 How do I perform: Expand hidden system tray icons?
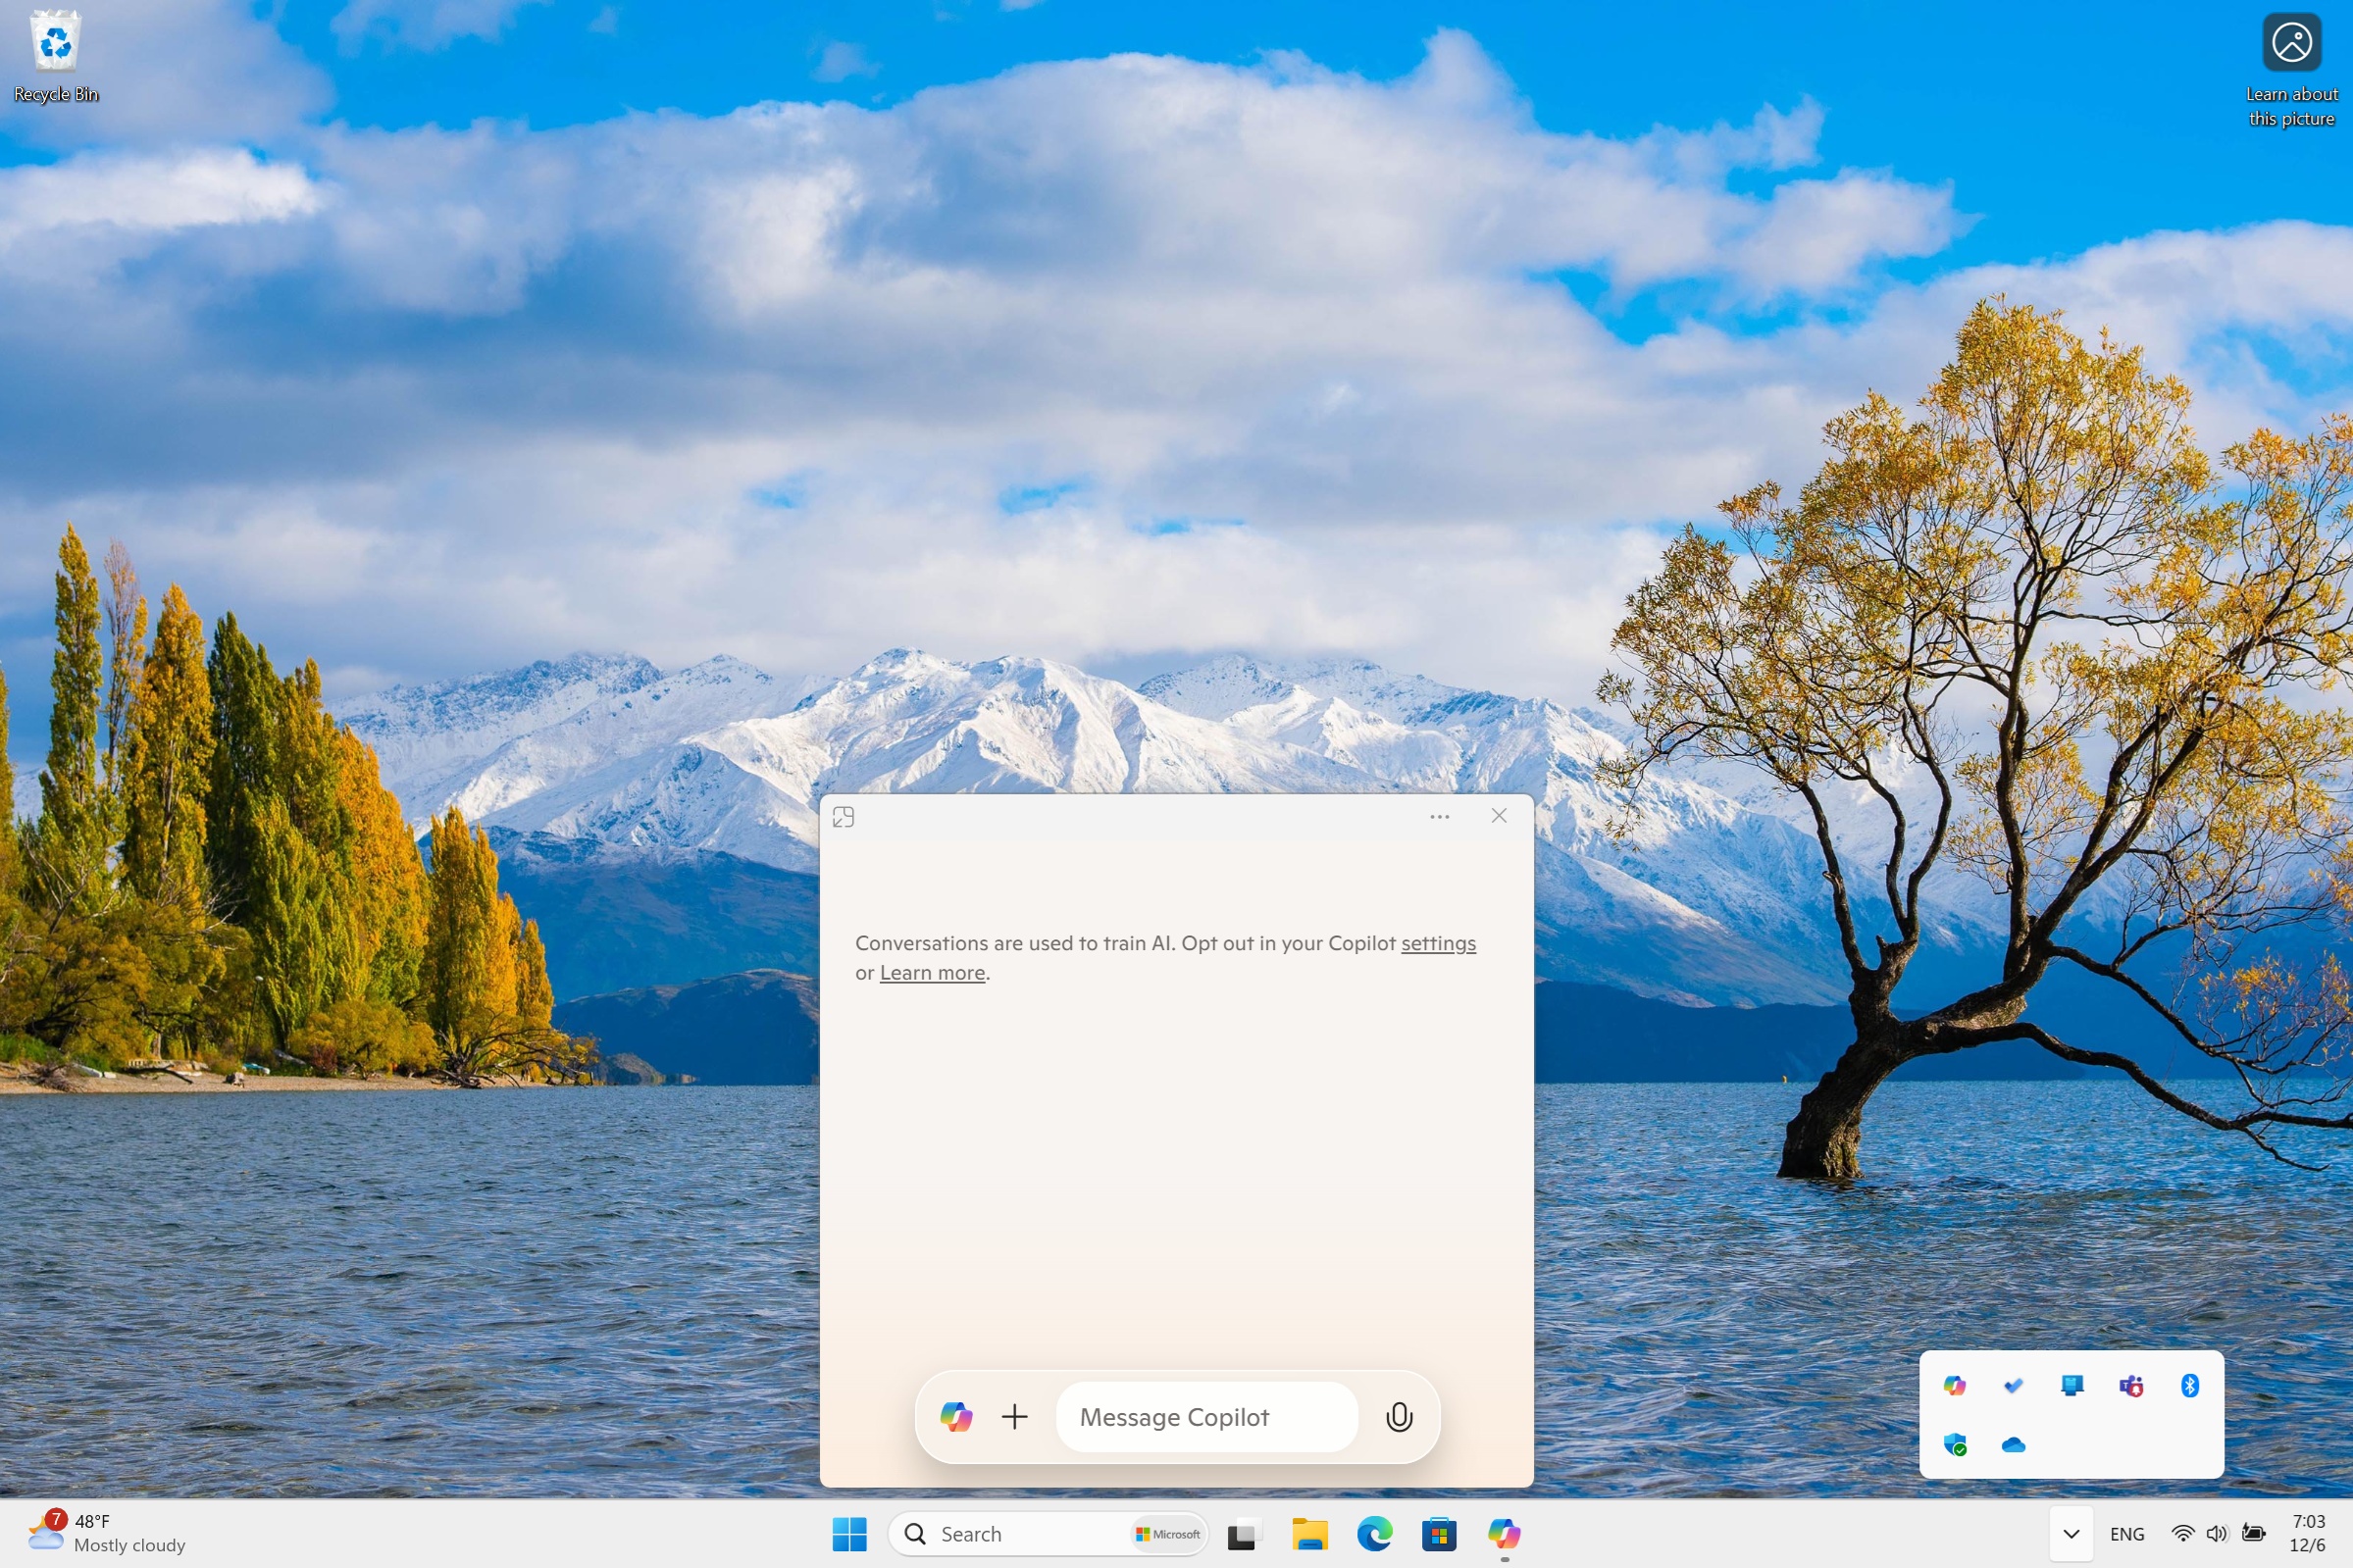[2070, 1533]
